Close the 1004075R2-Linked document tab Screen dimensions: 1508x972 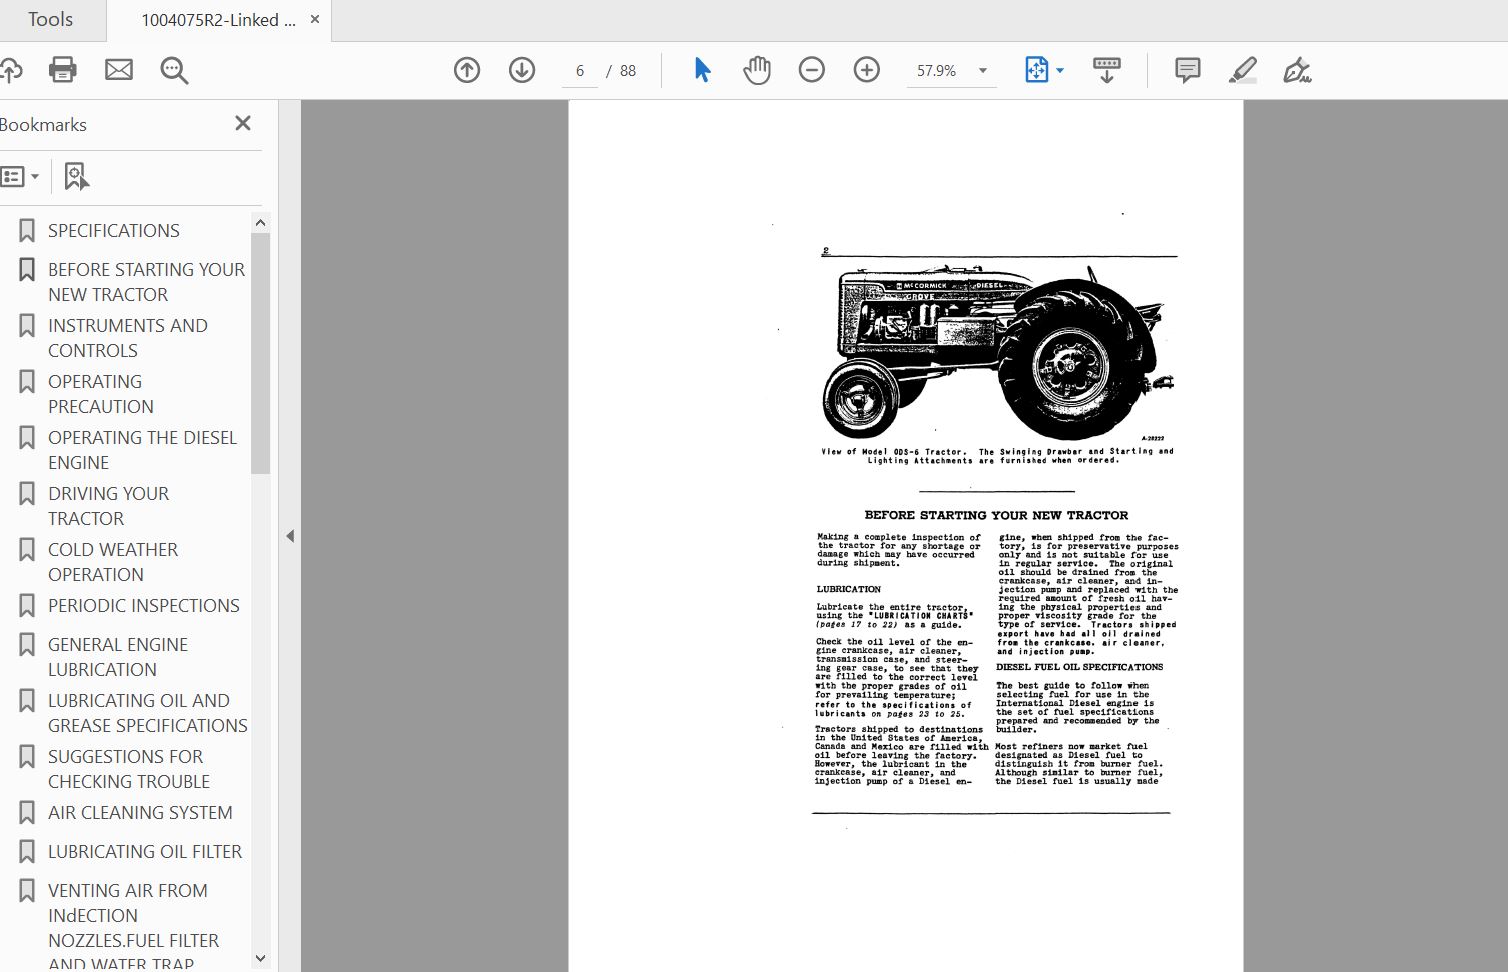[x=315, y=19]
